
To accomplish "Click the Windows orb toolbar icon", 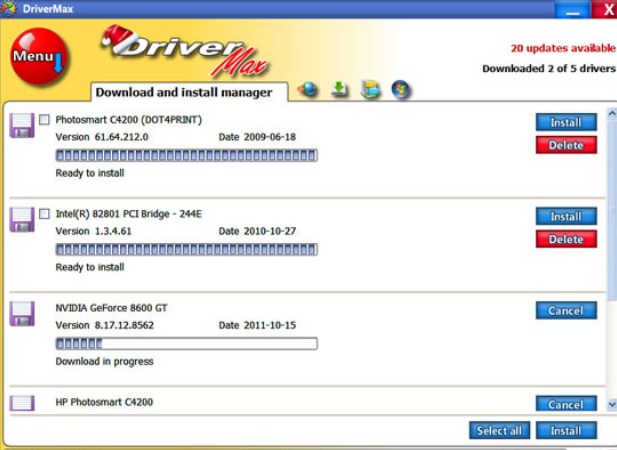I will point(401,89).
